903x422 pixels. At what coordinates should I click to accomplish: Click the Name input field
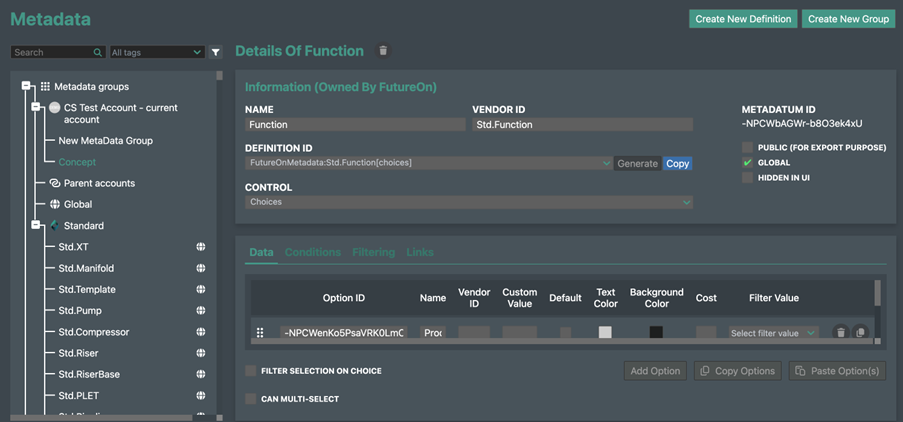pos(355,125)
